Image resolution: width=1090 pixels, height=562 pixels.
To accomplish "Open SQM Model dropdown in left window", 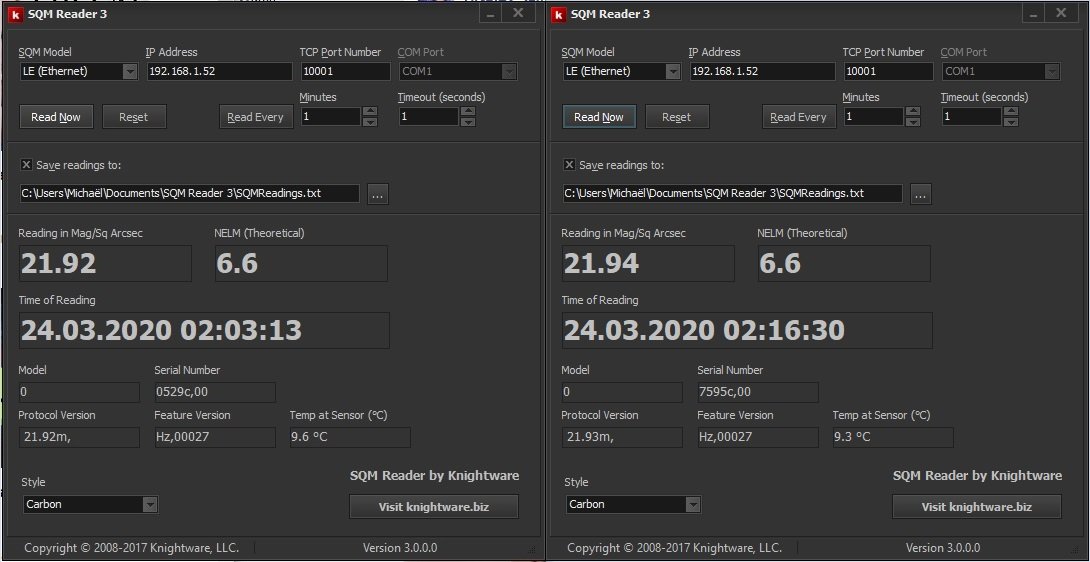I will 130,71.
